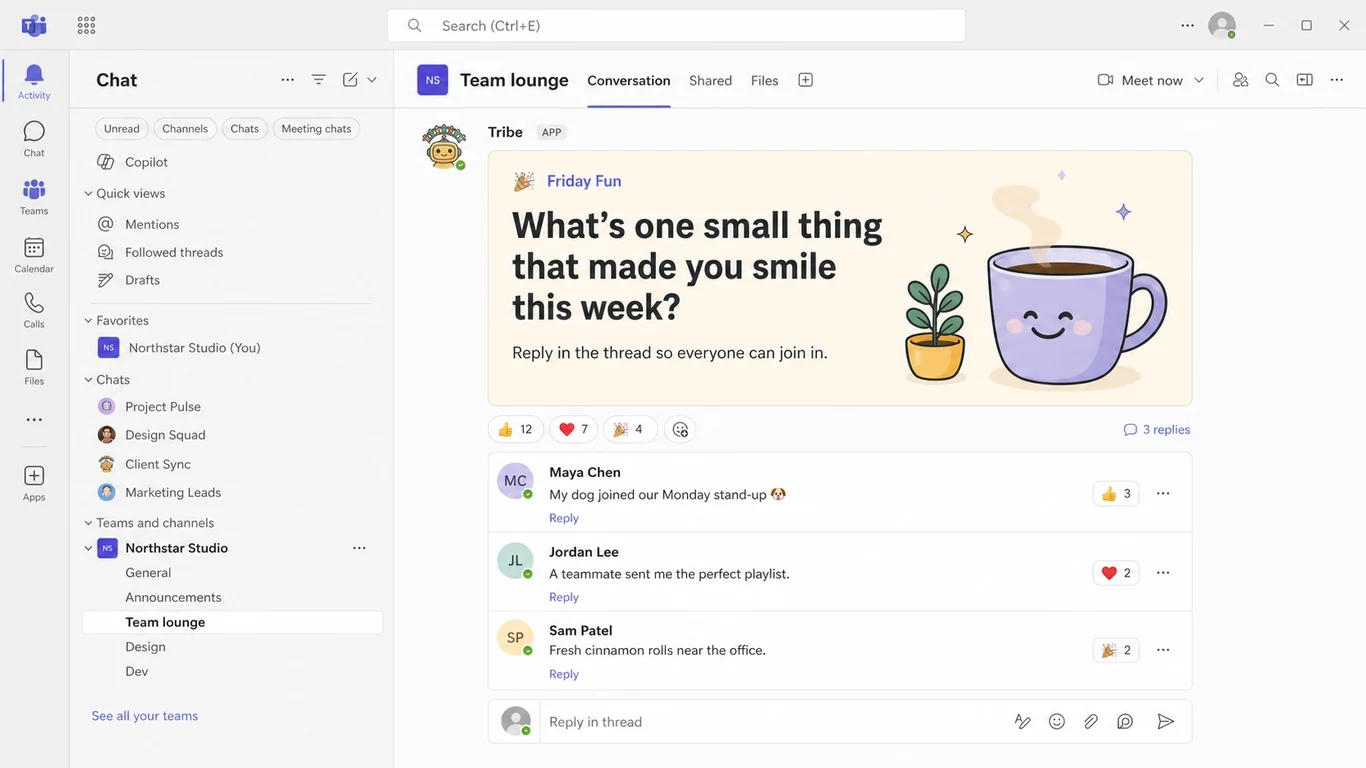Screen dimensions: 1366x768
Task: Open See all your teams link
Action: [145, 716]
